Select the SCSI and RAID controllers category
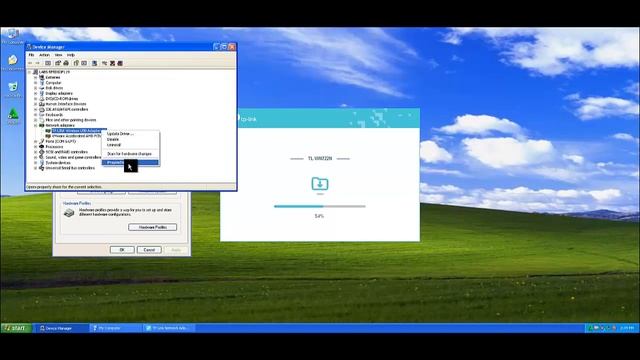The image size is (640, 360). tap(67, 152)
